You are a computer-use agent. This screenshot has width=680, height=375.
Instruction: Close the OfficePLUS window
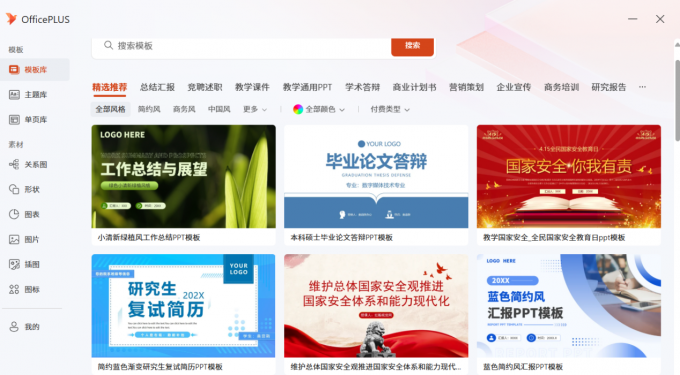[x=660, y=19]
